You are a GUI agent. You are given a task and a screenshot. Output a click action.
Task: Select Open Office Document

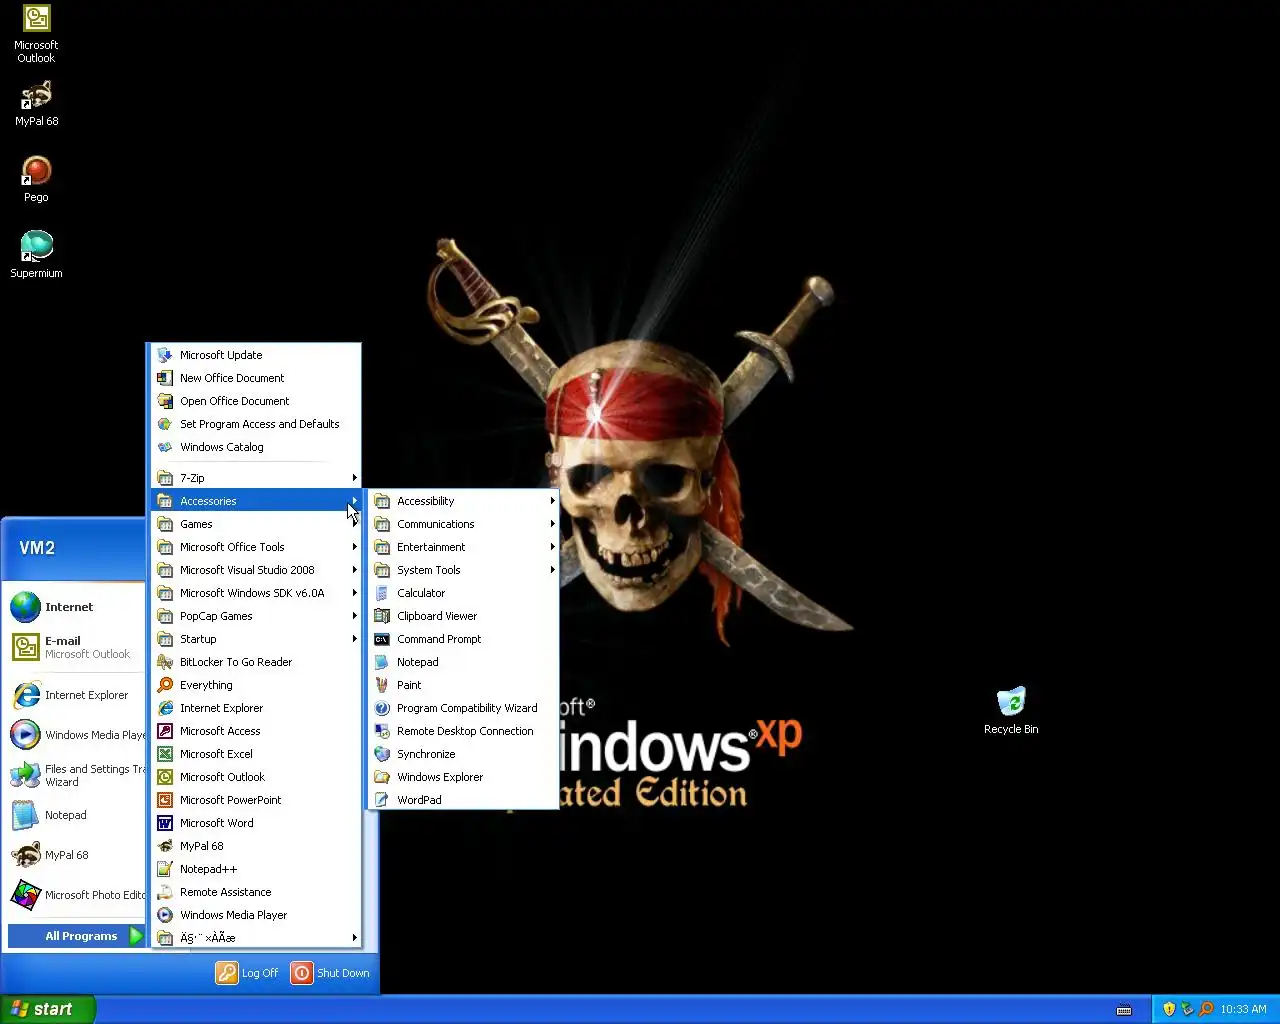256,401
